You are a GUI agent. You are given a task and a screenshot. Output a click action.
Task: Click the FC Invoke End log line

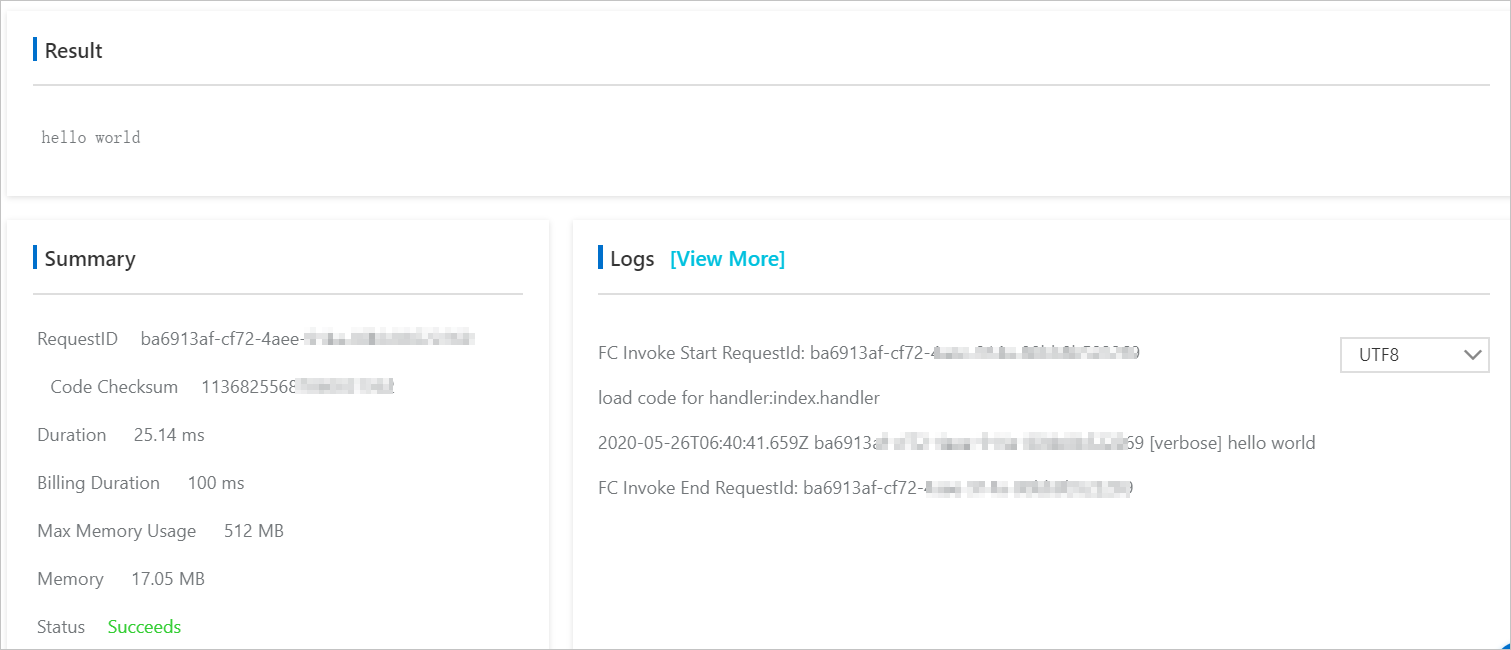click(x=864, y=489)
